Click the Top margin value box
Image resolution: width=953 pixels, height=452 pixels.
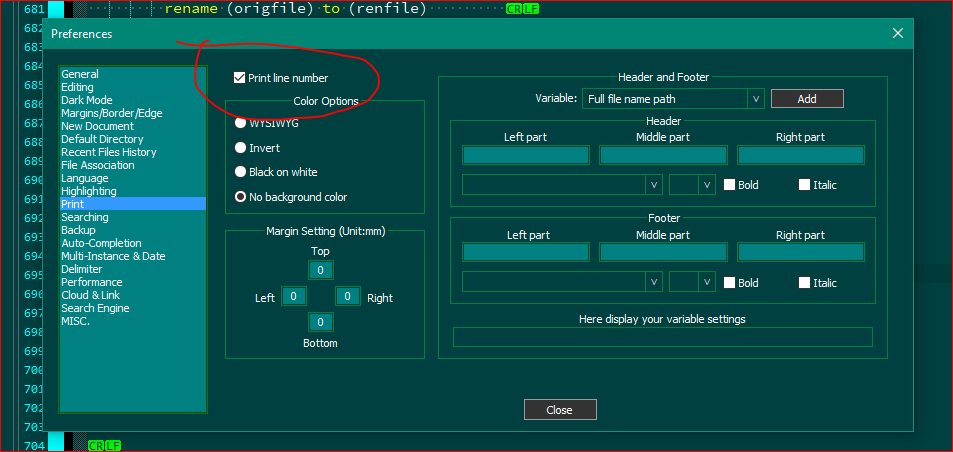click(x=320, y=270)
